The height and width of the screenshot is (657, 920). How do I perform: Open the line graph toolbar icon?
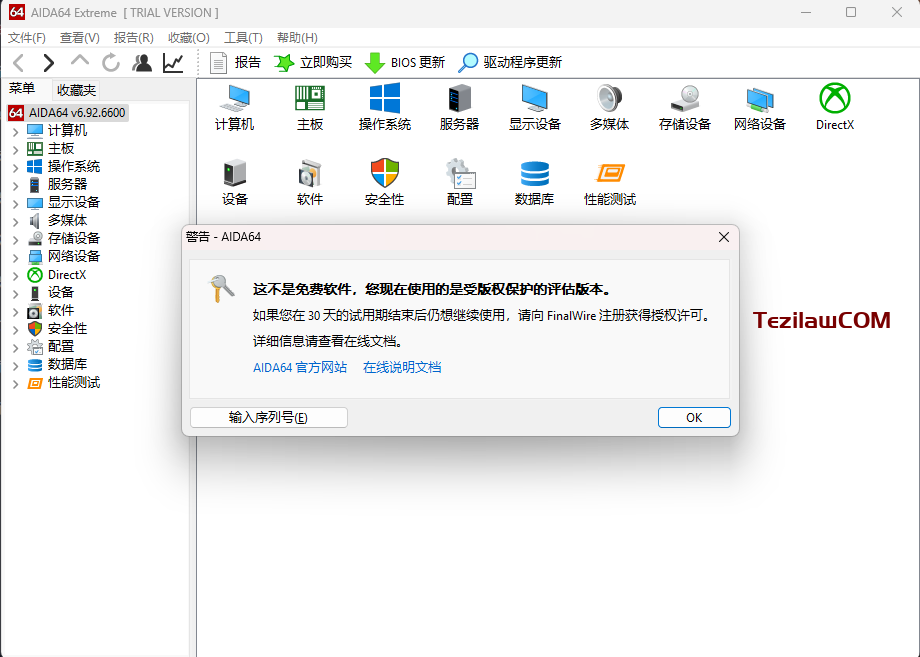(173, 63)
